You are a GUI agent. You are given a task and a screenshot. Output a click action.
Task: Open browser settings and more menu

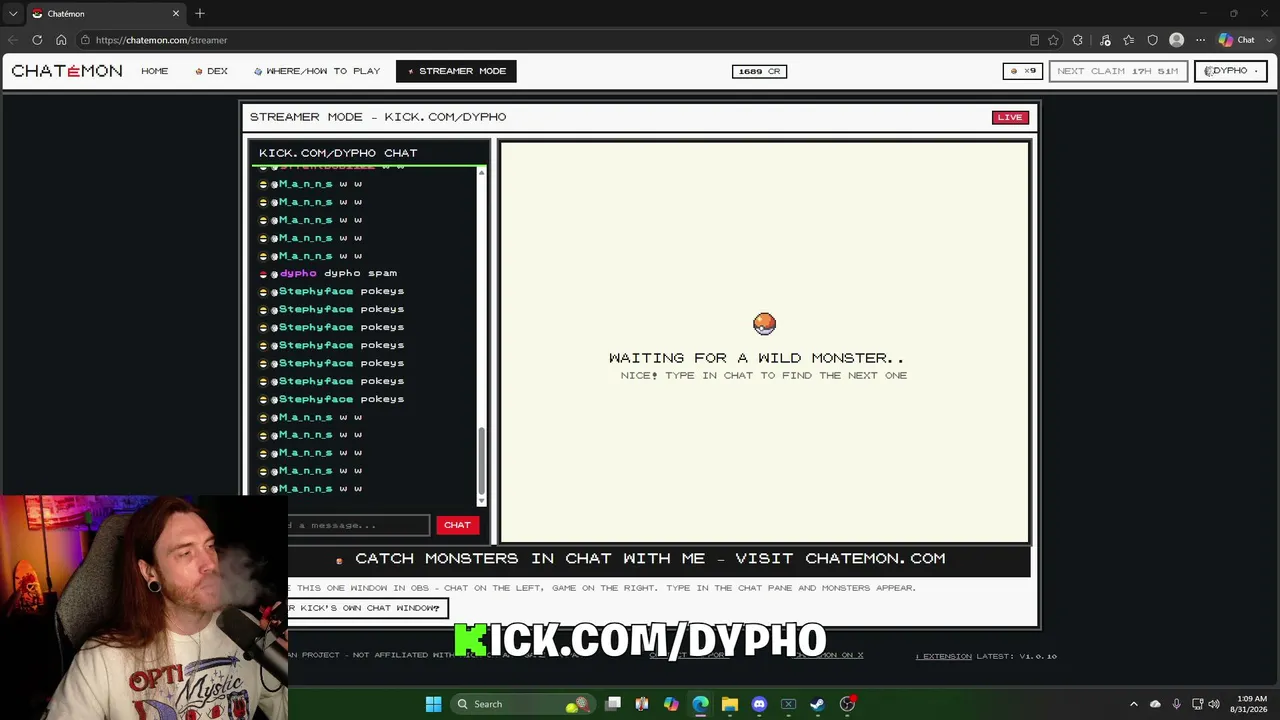[1200, 40]
